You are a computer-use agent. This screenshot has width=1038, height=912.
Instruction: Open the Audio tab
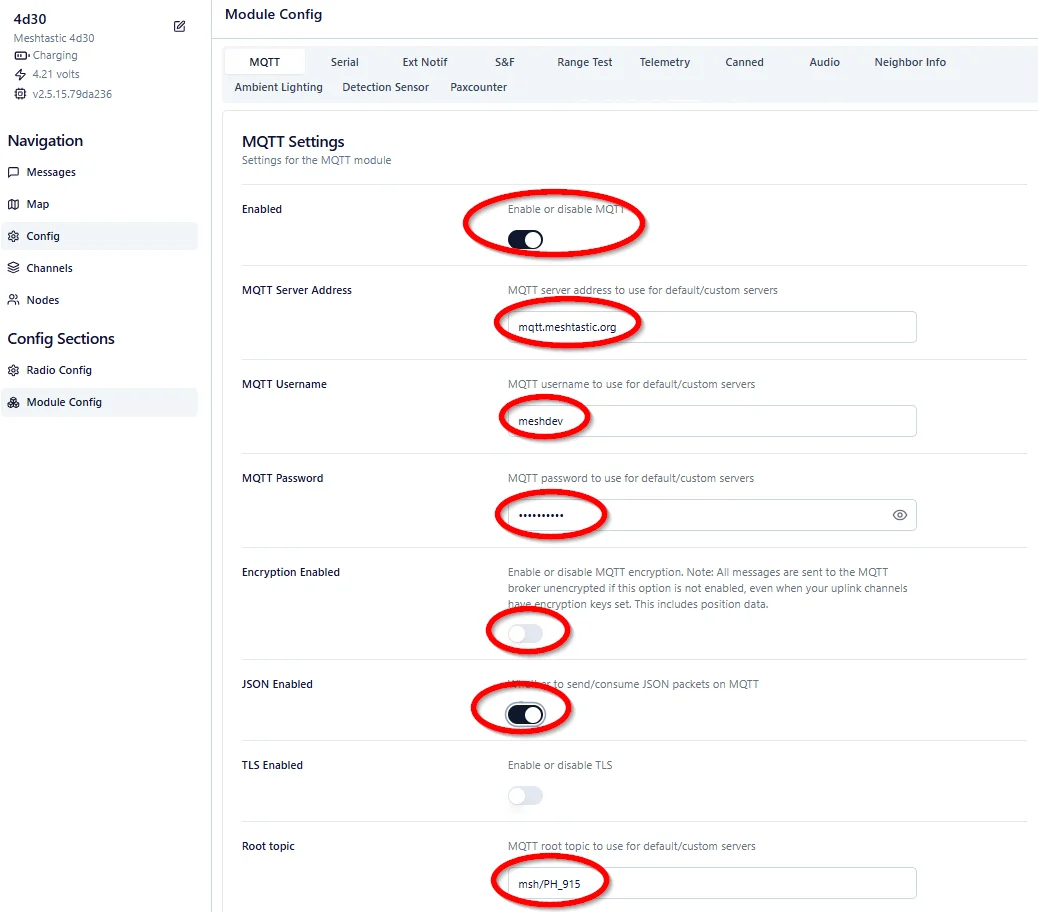tap(824, 62)
